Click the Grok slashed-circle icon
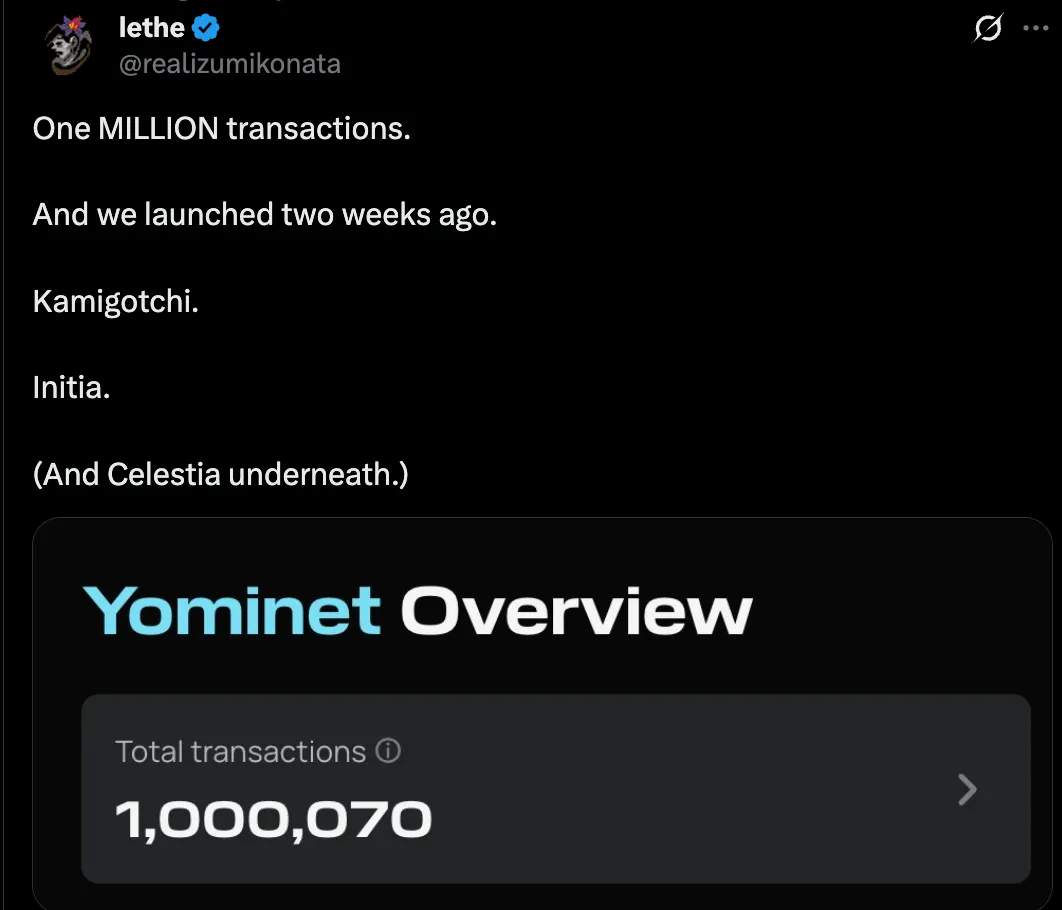Image resolution: width=1062 pixels, height=910 pixels. 987,29
